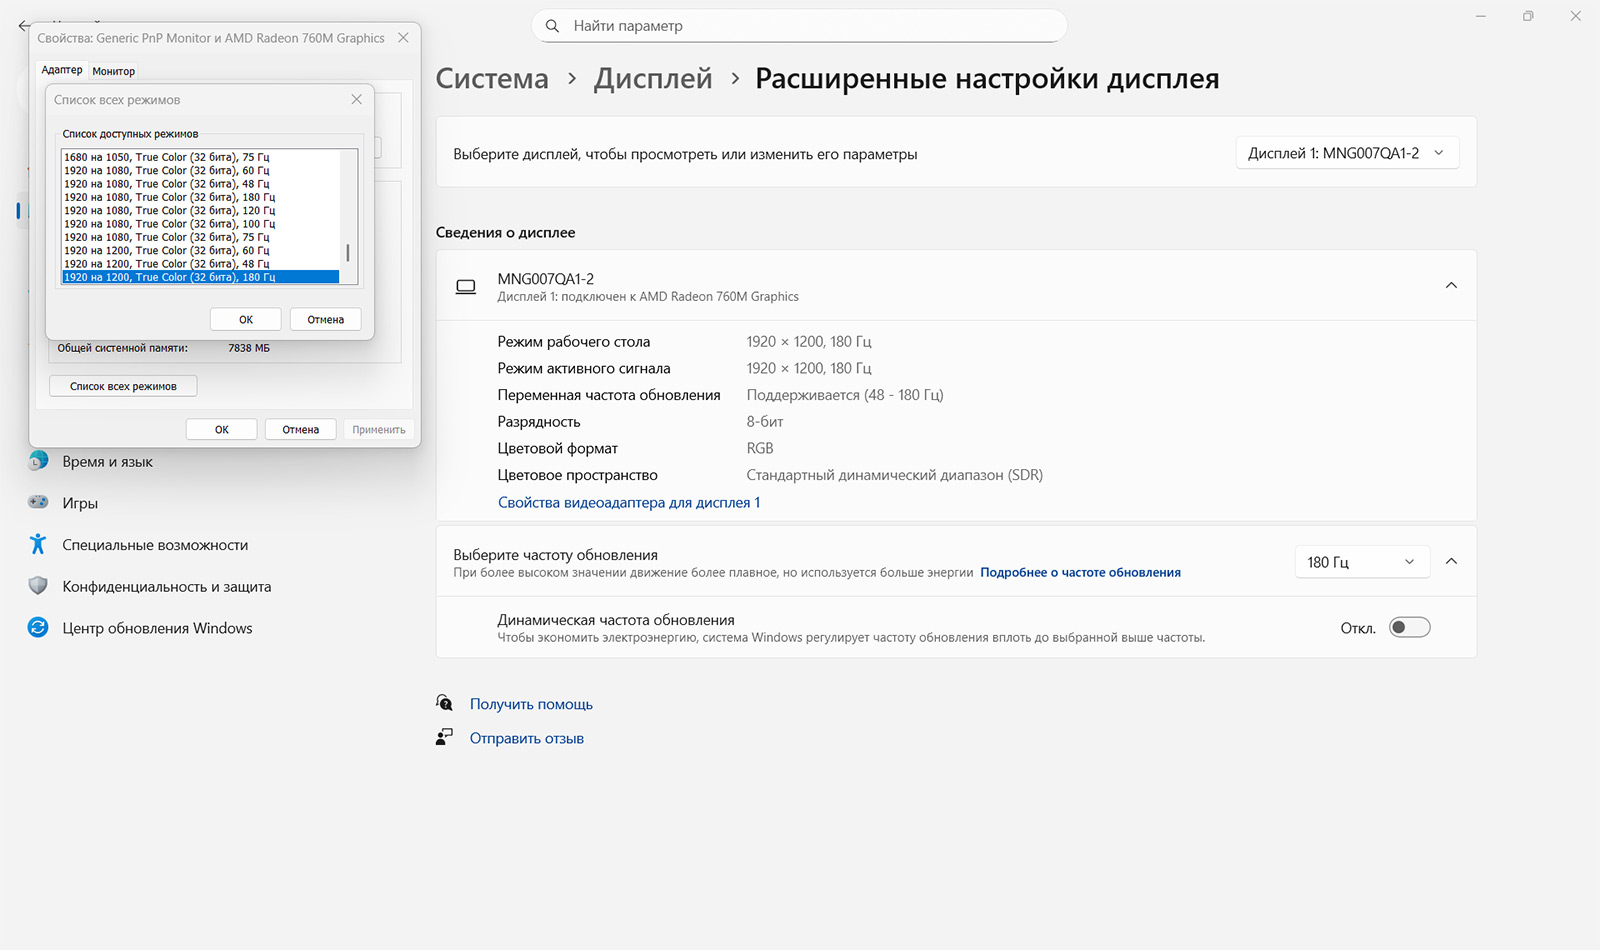Click the Send feedback icon
The width and height of the screenshot is (1600, 950).
tap(445, 738)
